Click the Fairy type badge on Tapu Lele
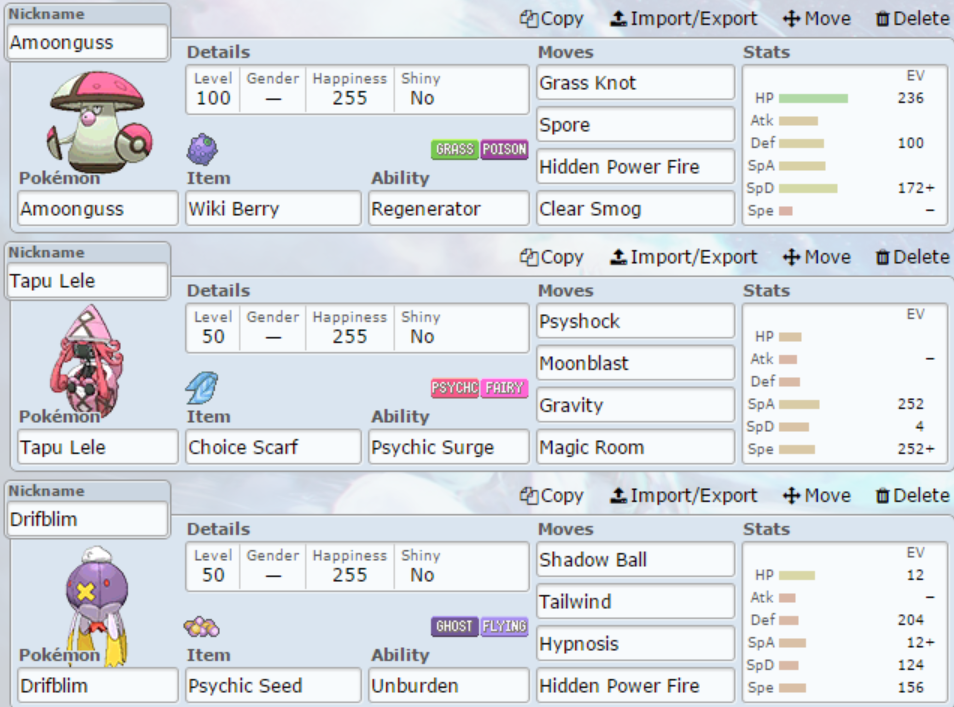954x707 pixels. 504,388
